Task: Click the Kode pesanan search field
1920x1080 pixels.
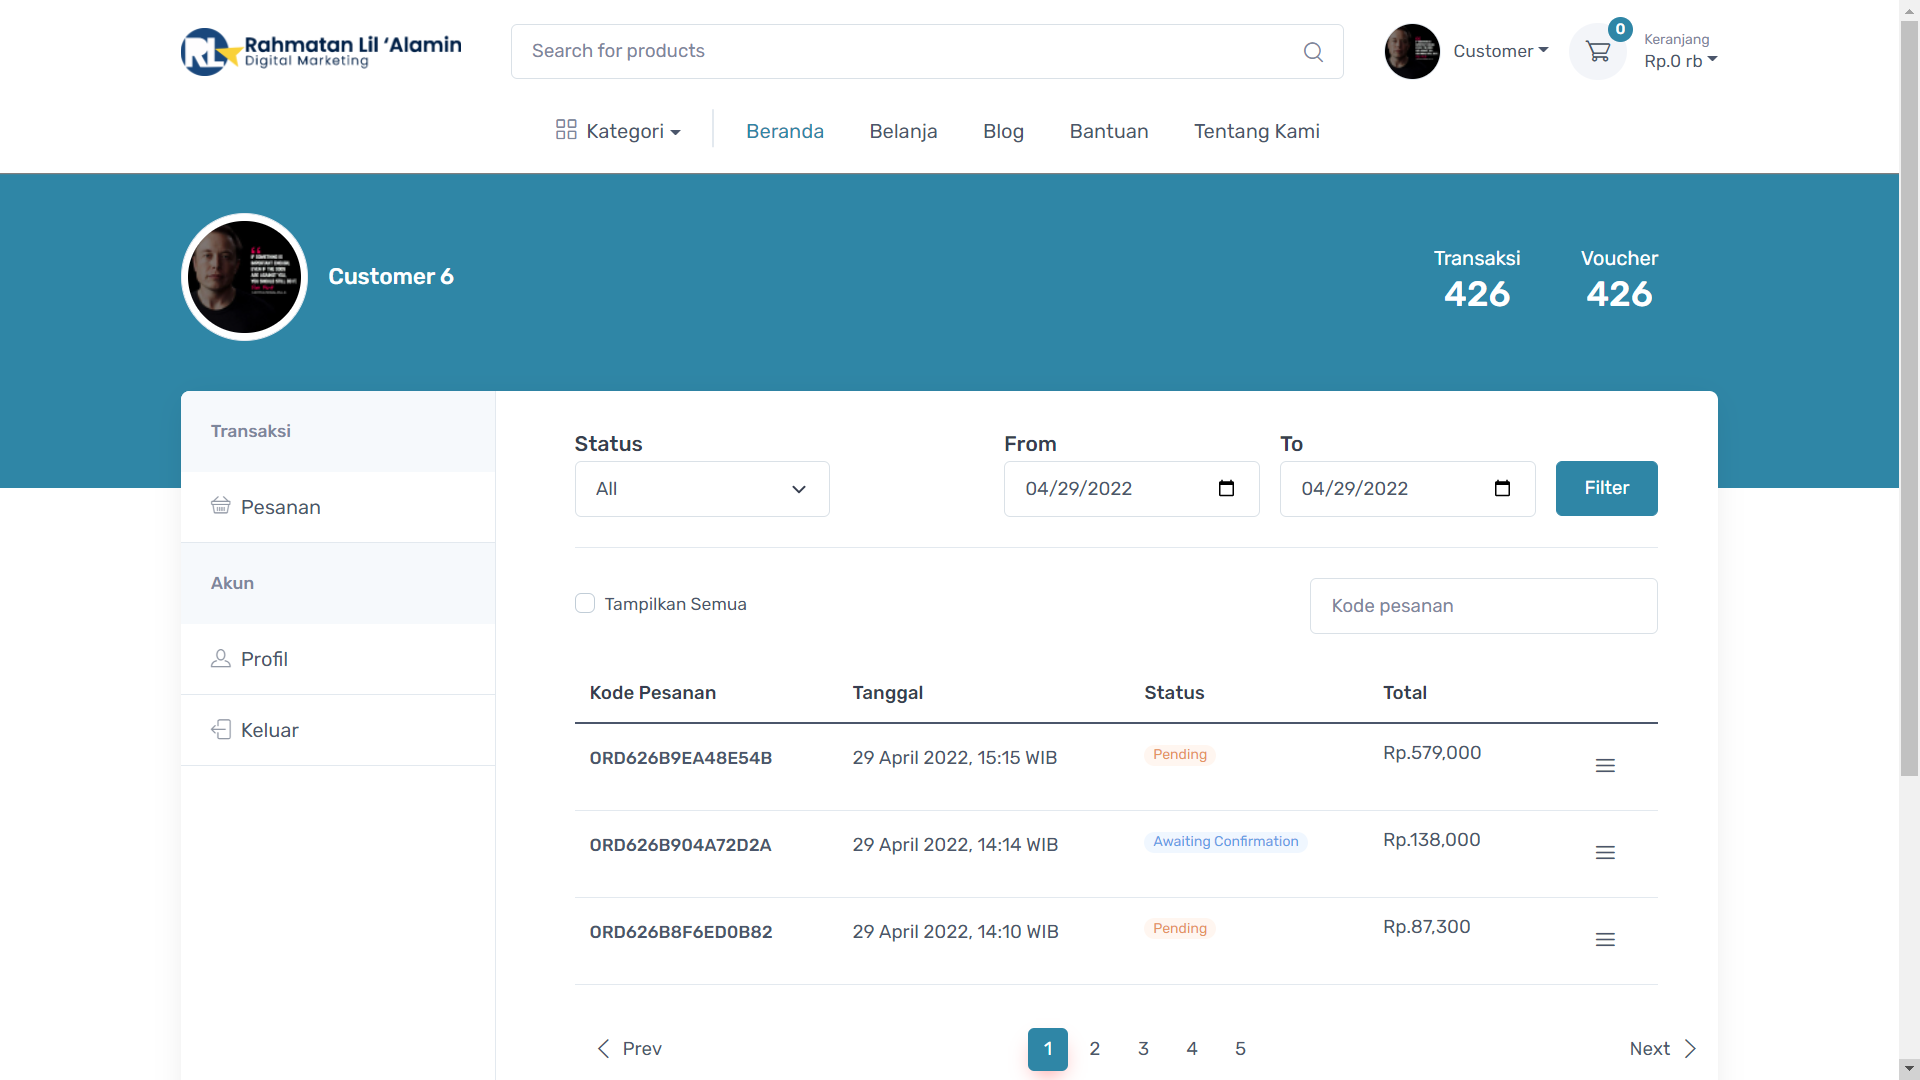Action: [x=1483, y=606]
